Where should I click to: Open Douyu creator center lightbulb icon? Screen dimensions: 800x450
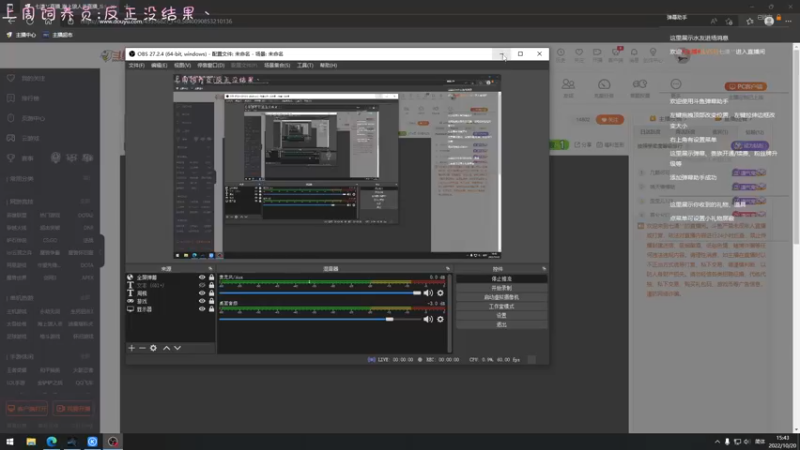653,52
